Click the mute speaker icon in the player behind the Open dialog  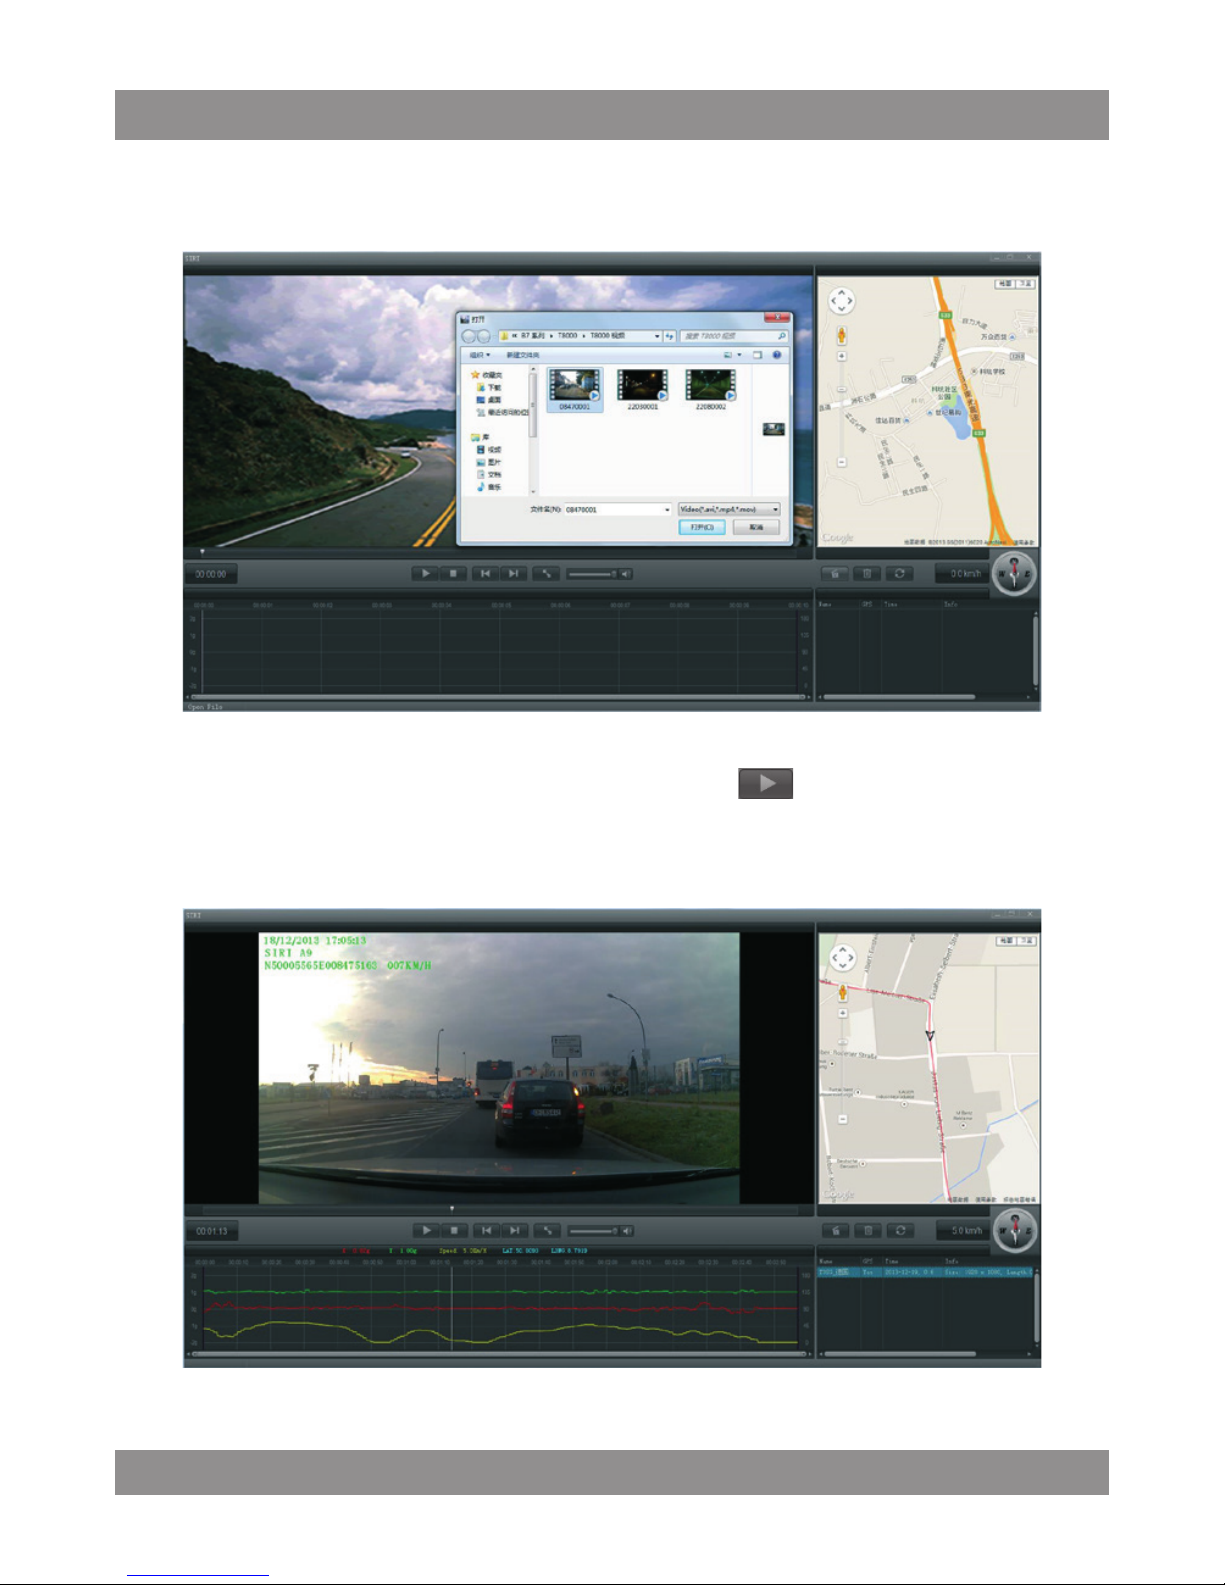tap(626, 574)
